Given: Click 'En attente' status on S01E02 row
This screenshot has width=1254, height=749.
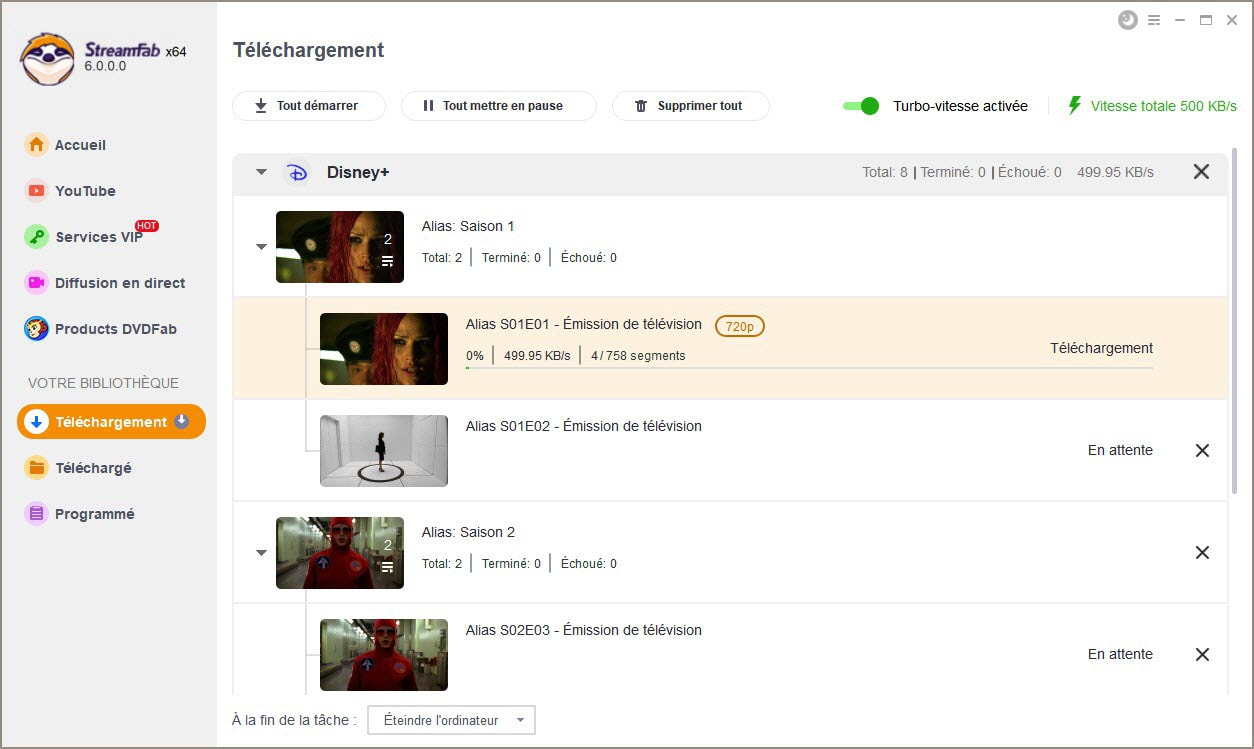Looking at the screenshot, I should tap(1120, 451).
